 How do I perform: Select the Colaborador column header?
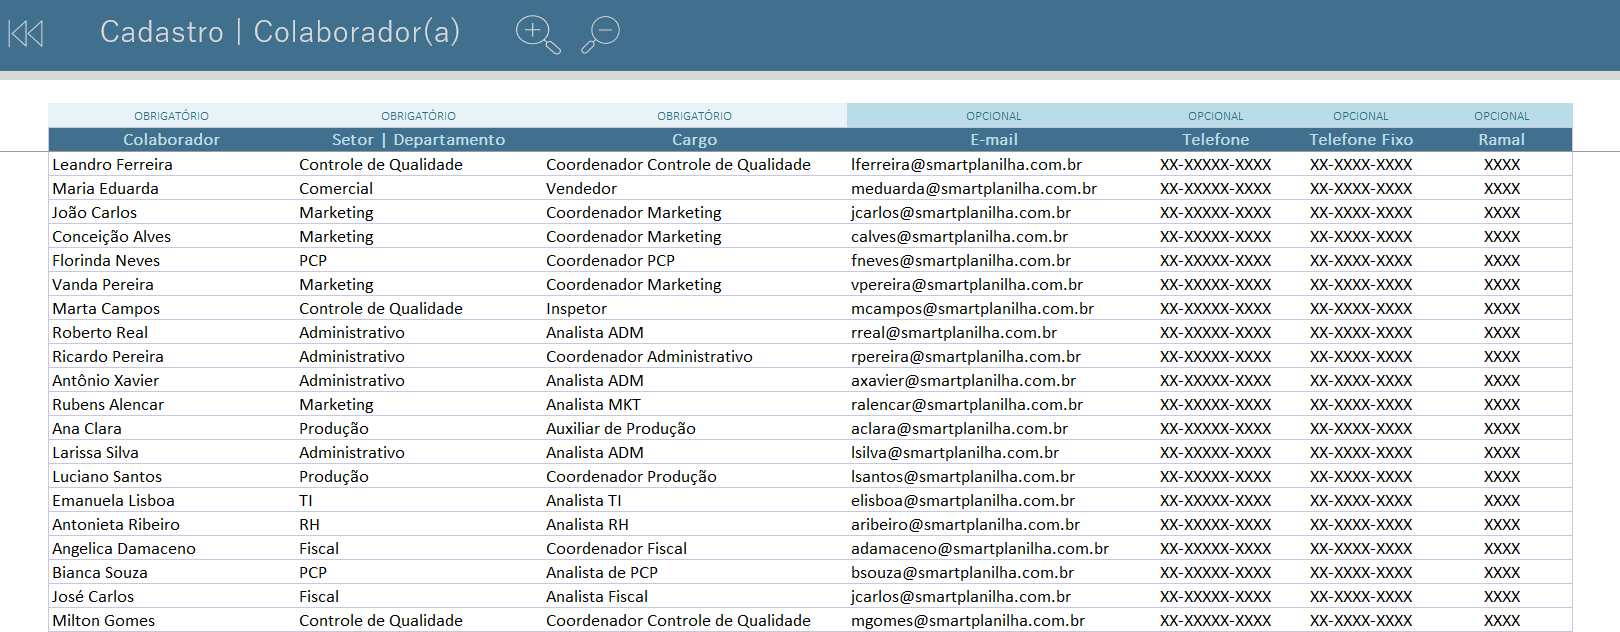[x=171, y=140]
